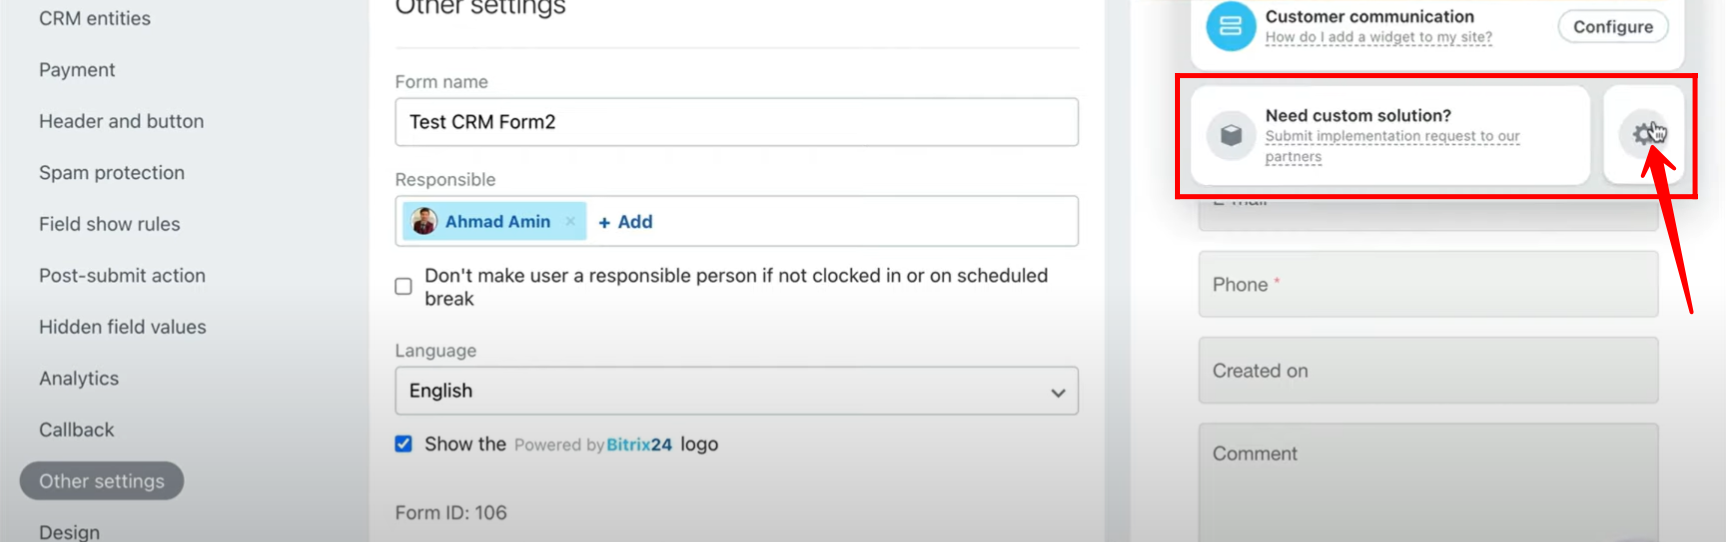Image resolution: width=1726 pixels, height=542 pixels.
Task: Open the Language dropdown set to English
Action: click(x=736, y=391)
